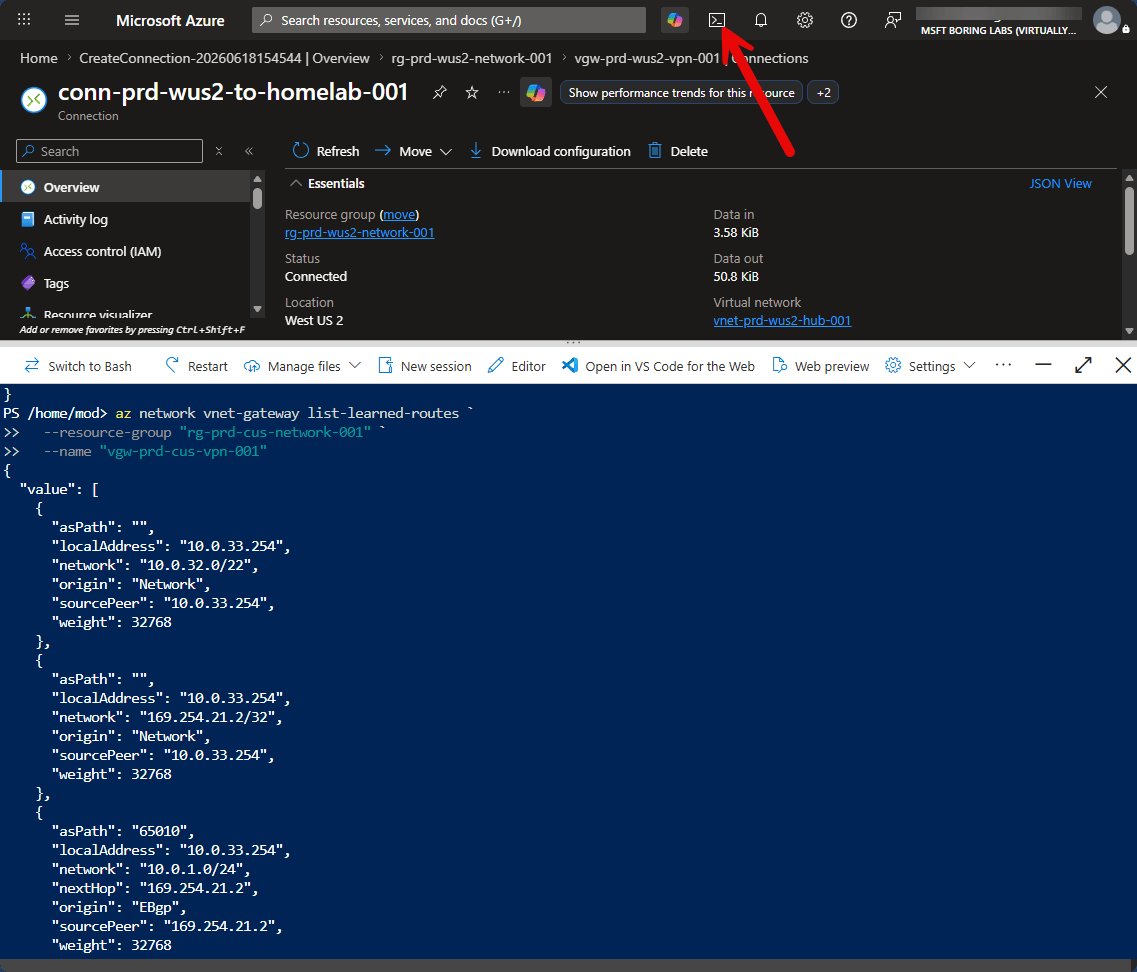Open vnet-prd-wus2-hub-001 virtual network link
The width and height of the screenshot is (1137, 972).
coord(782,321)
